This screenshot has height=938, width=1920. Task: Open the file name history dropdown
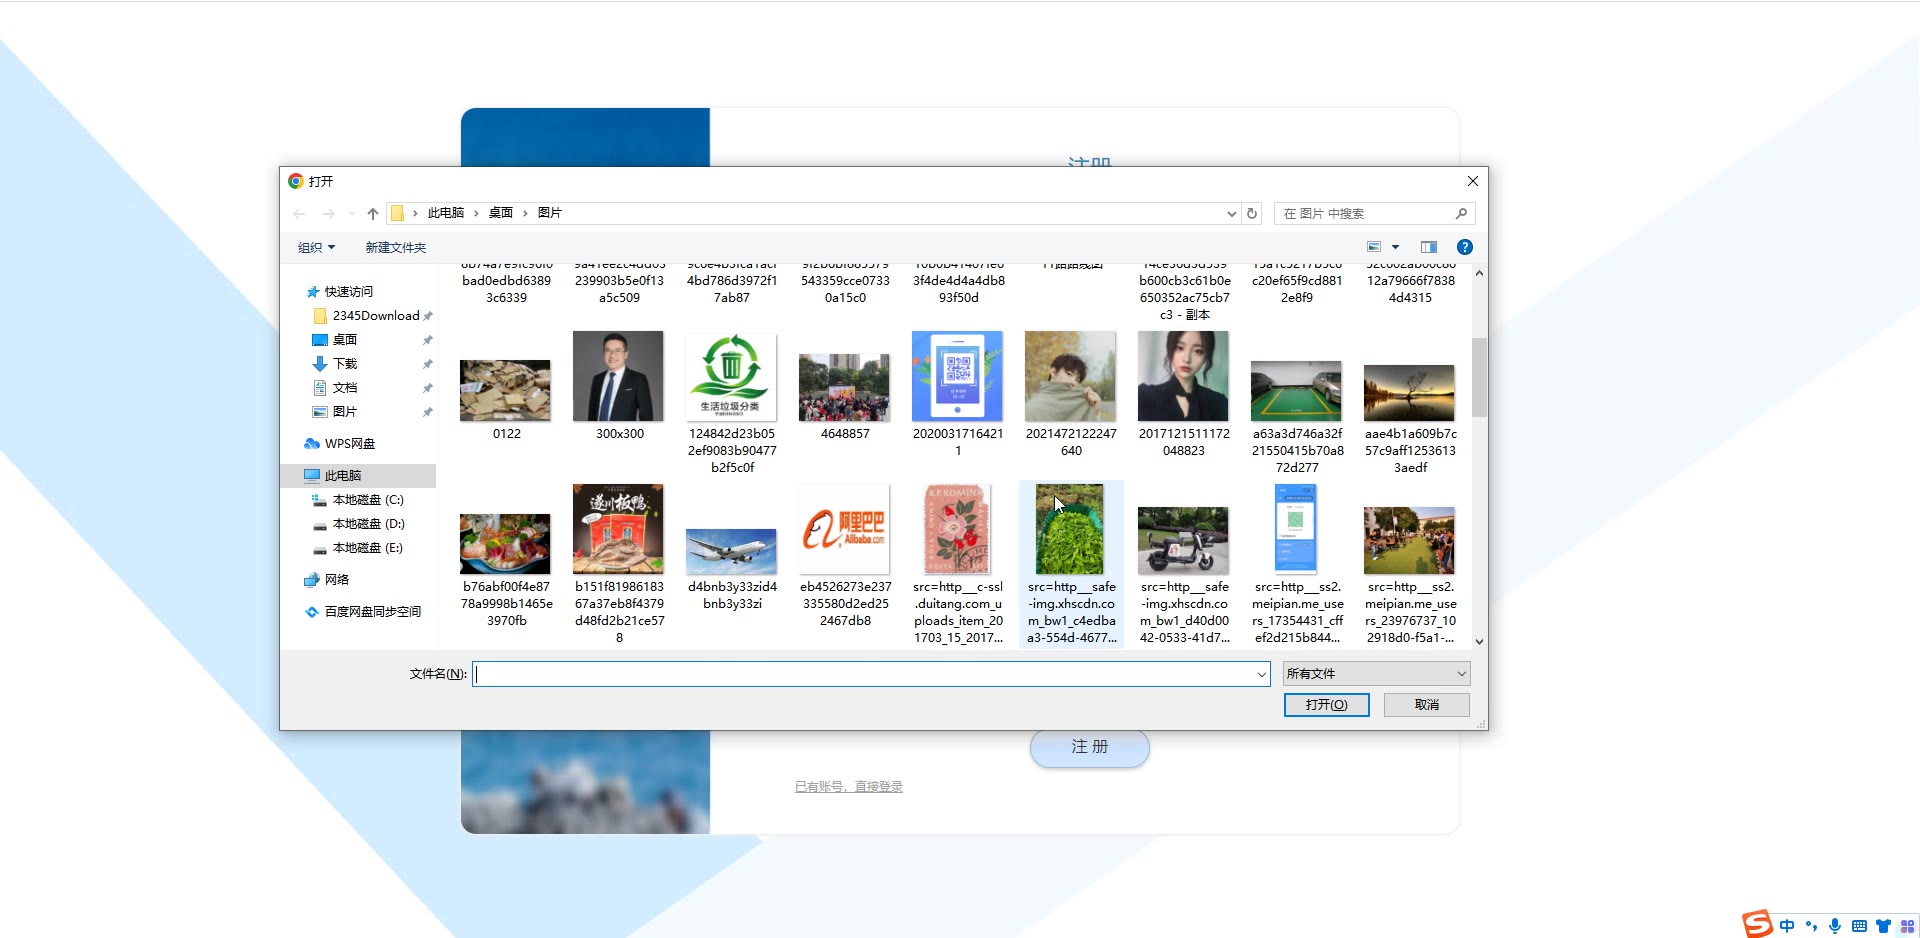(1261, 674)
